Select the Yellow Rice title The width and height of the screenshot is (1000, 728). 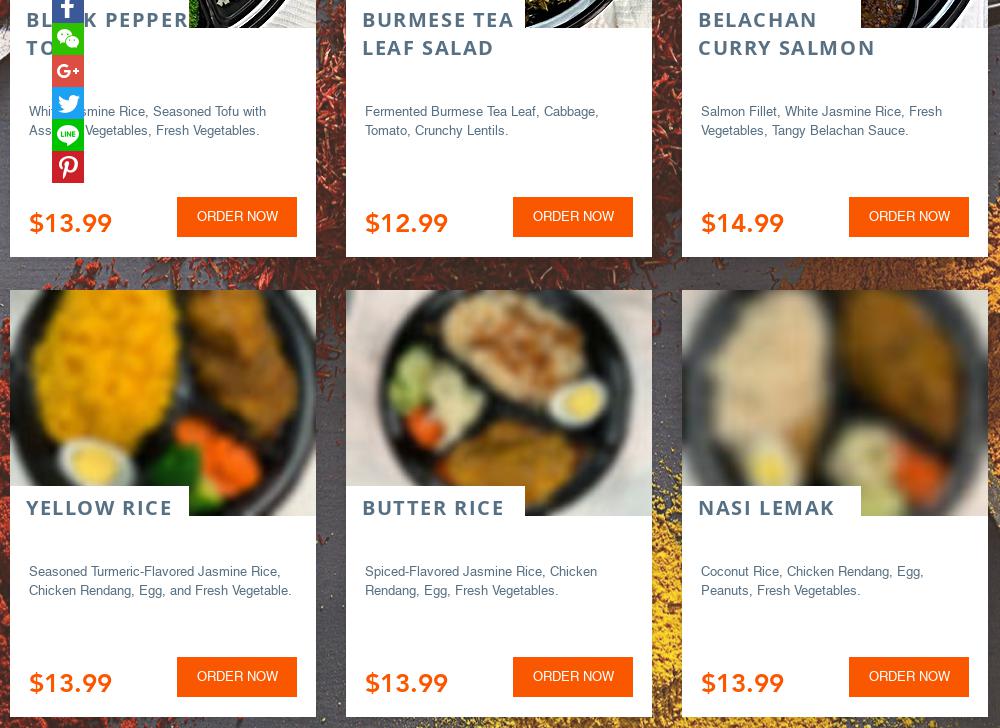point(99,508)
